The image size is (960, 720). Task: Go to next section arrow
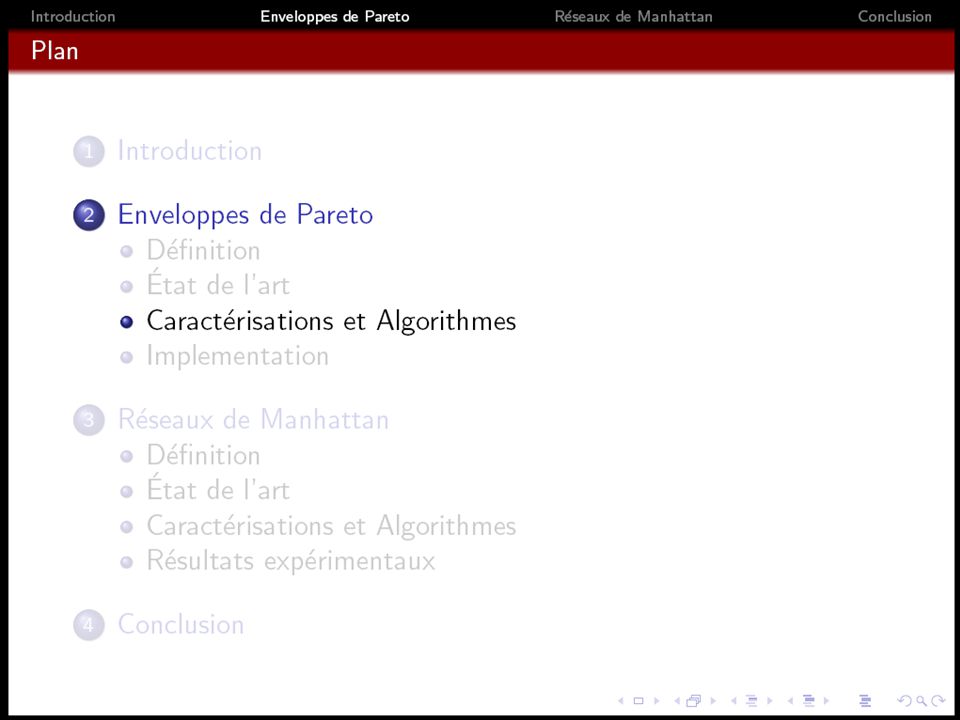point(827,701)
